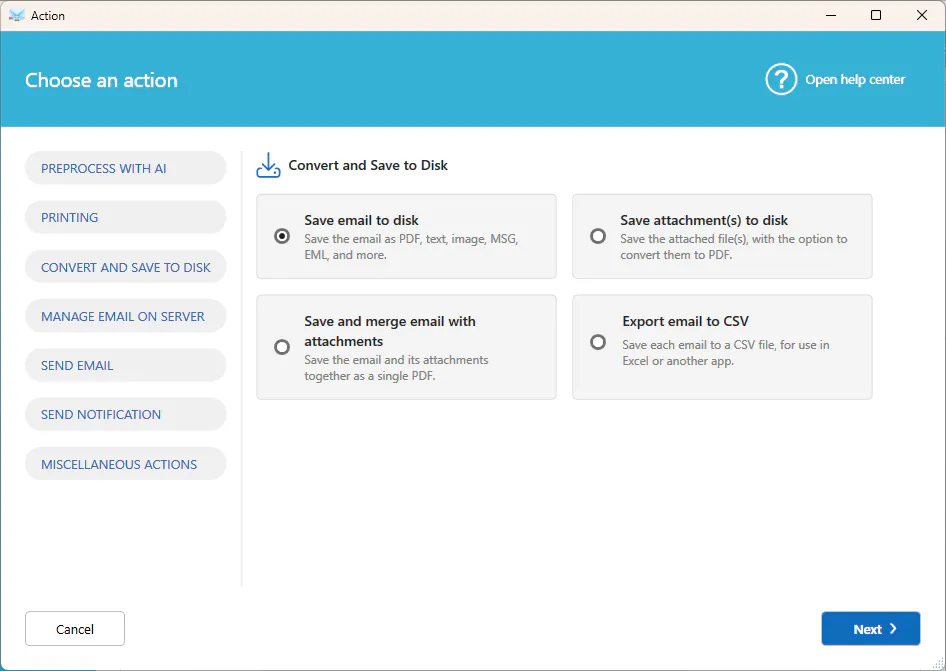Click the 'Export email to CSV' title text

coord(685,321)
